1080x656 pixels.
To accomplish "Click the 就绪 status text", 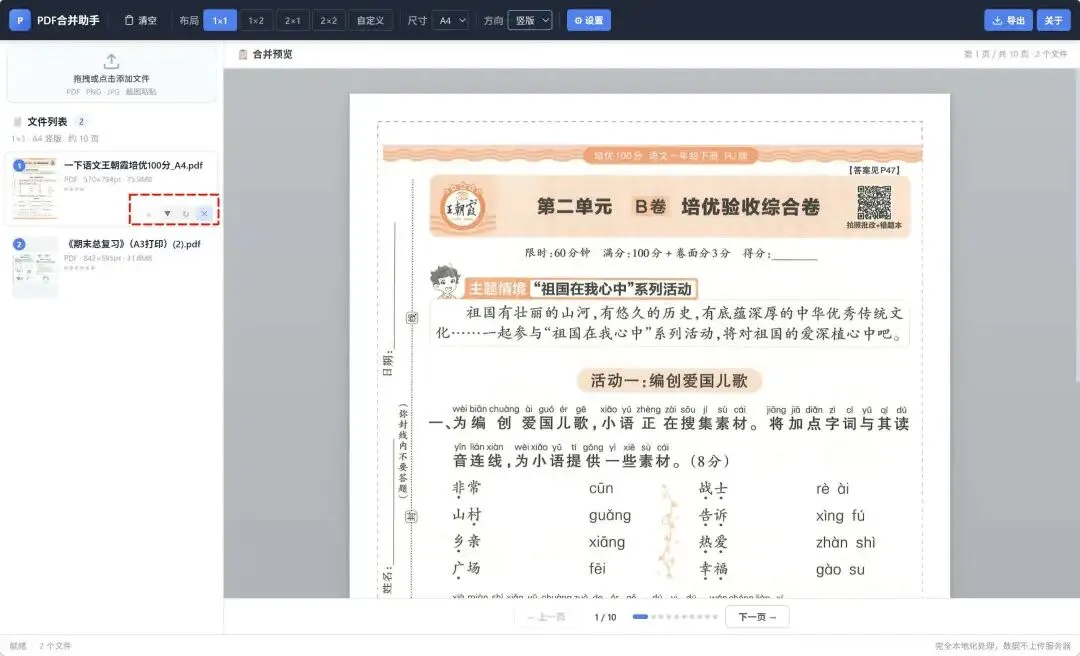I will [x=18, y=646].
